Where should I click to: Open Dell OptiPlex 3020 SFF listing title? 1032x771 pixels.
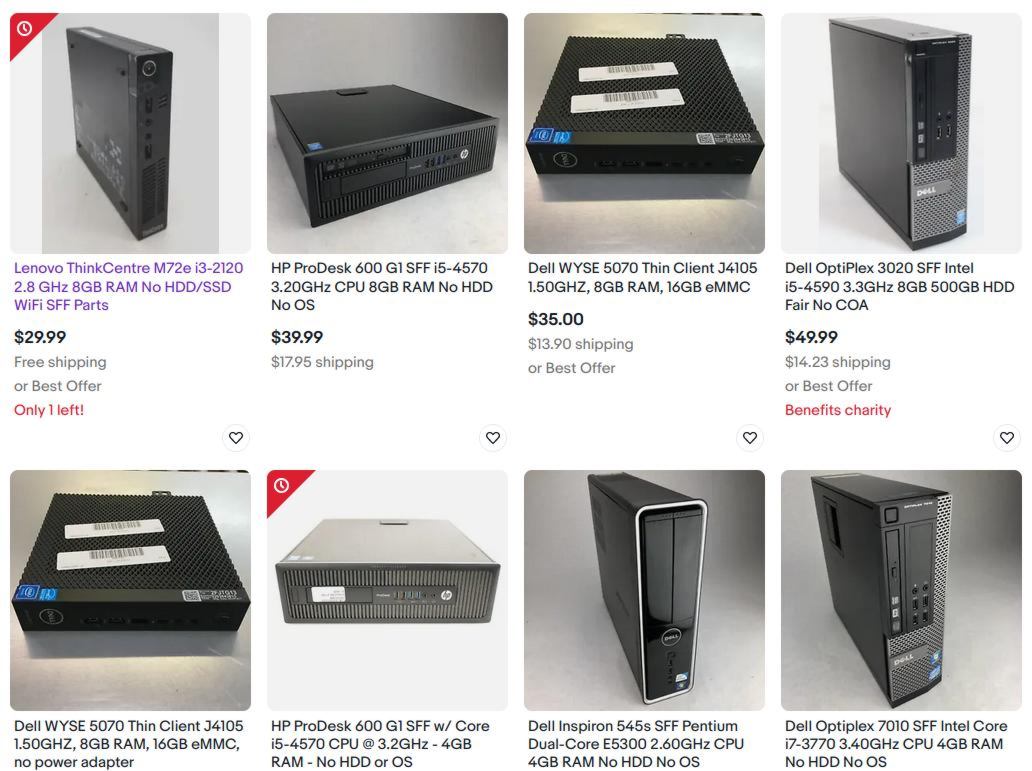click(899, 286)
